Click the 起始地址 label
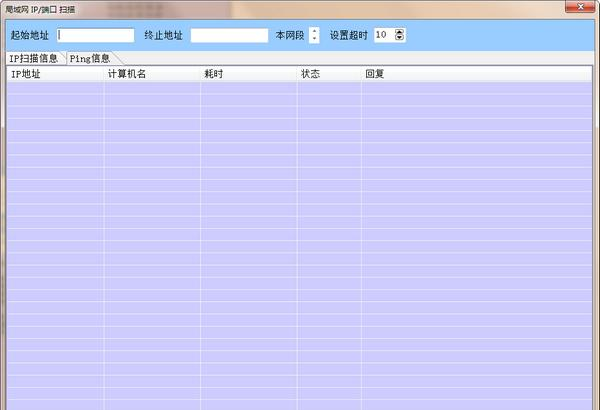Screen dimensions: 600x410 (30, 35)
